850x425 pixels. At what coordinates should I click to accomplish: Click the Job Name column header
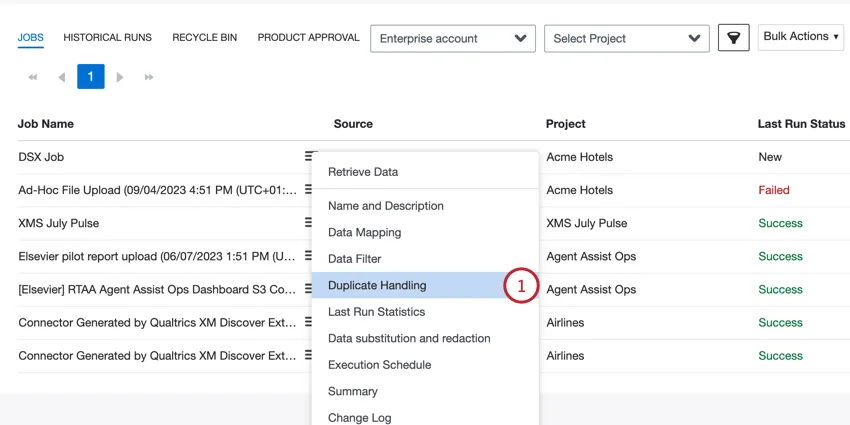click(46, 124)
